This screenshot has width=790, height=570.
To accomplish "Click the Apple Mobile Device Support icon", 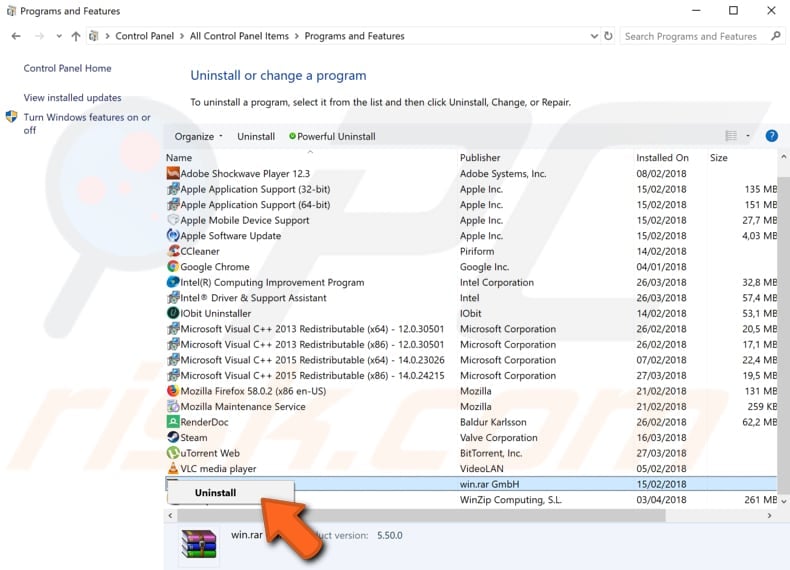I will coord(173,220).
